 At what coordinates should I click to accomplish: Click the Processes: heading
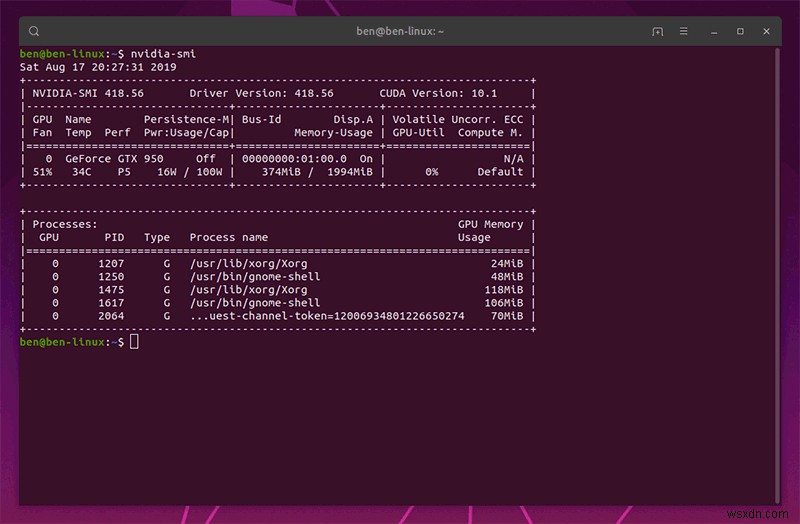tap(65, 224)
